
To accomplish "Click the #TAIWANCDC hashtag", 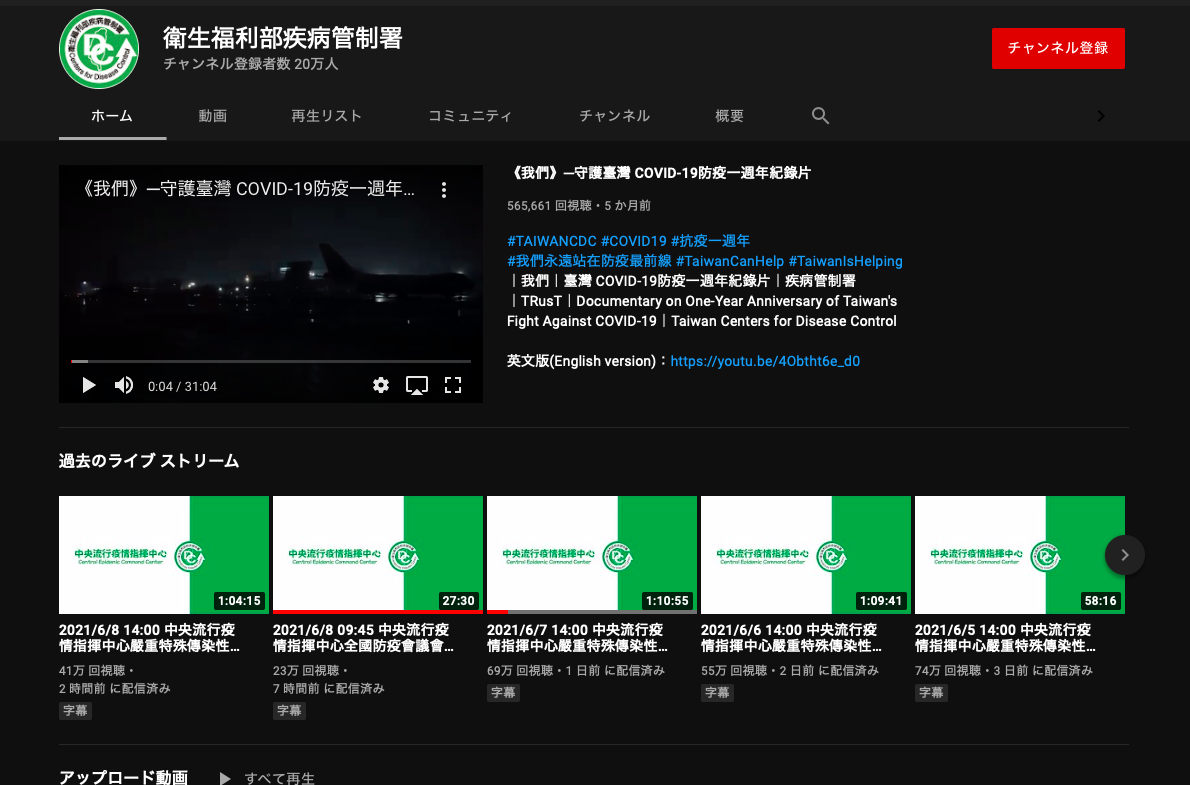I will [552, 241].
